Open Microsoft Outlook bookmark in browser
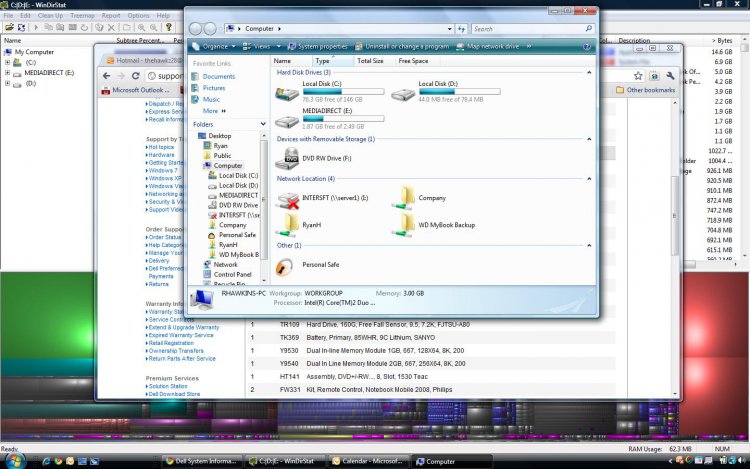This screenshot has width=750, height=469. point(135,90)
